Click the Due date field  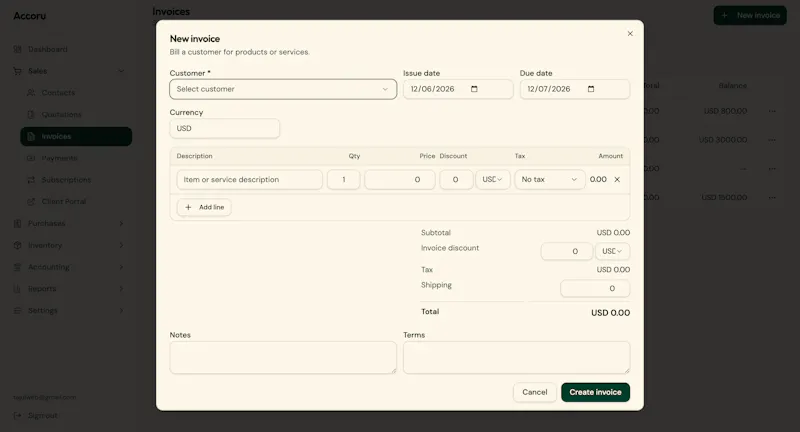(574, 89)
